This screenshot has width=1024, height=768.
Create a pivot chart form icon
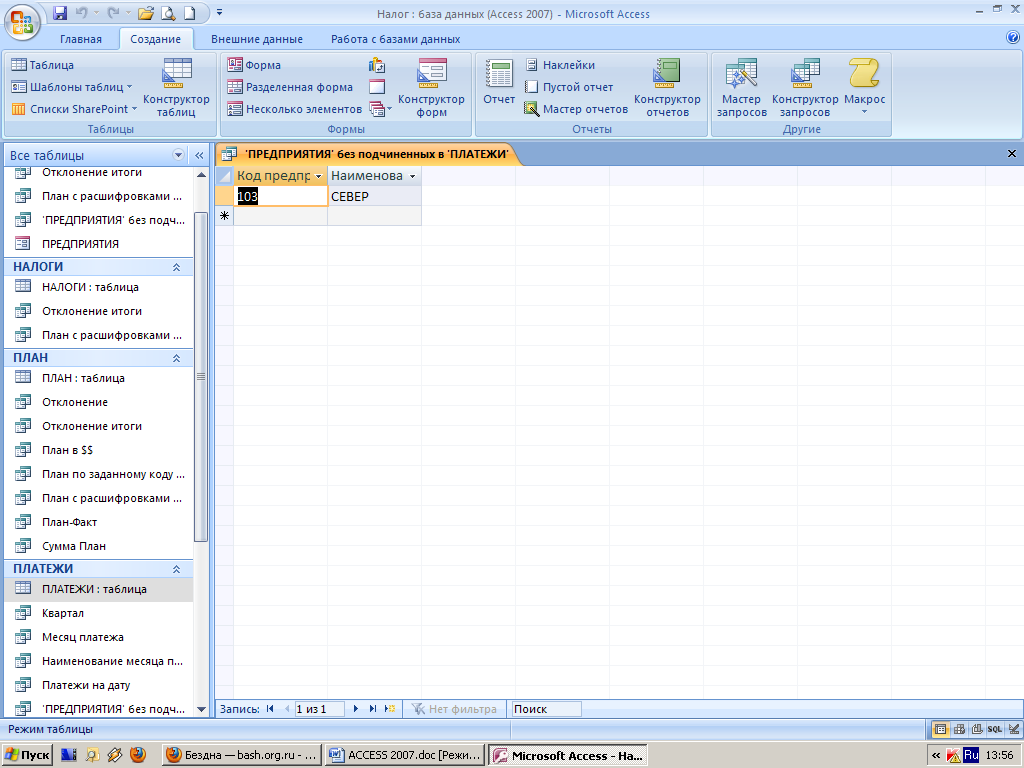click(377, 65)
